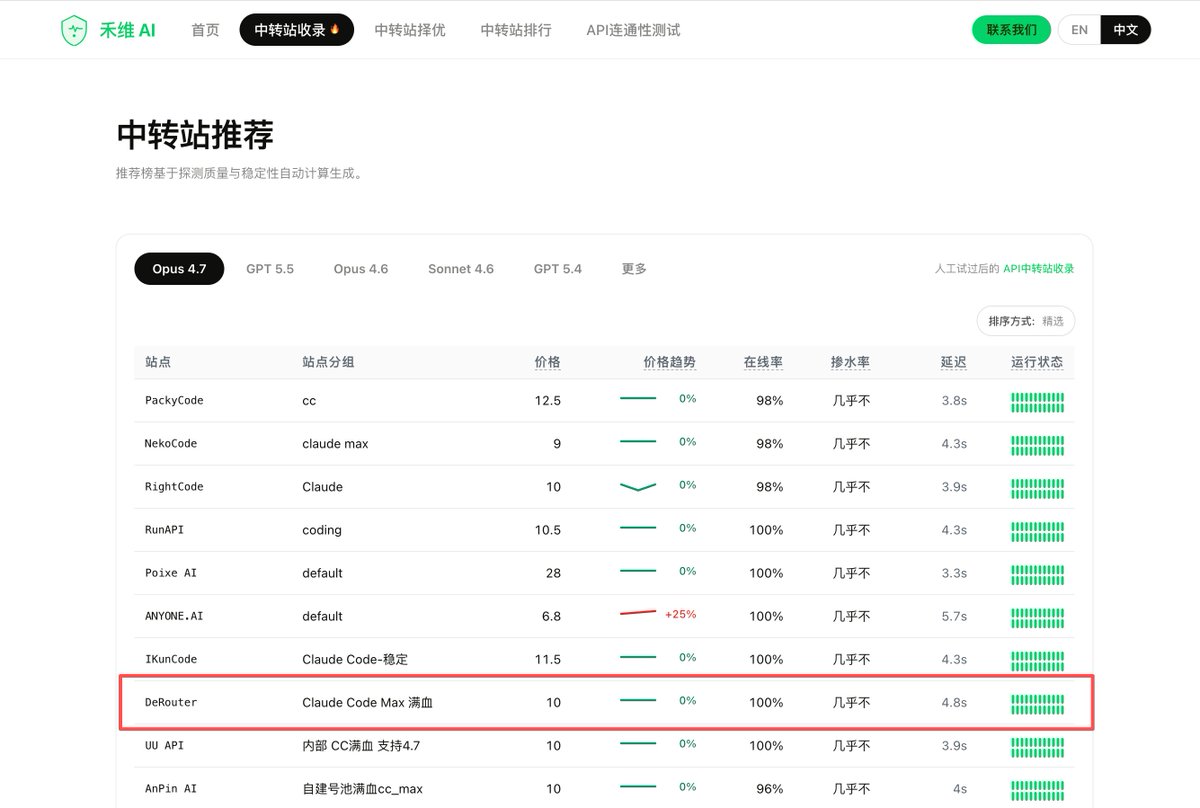The height and width of the screenshot is (808, 1200).
Task: Click the Claude Code-稳定 group cell
Action: tap(355, 659)
